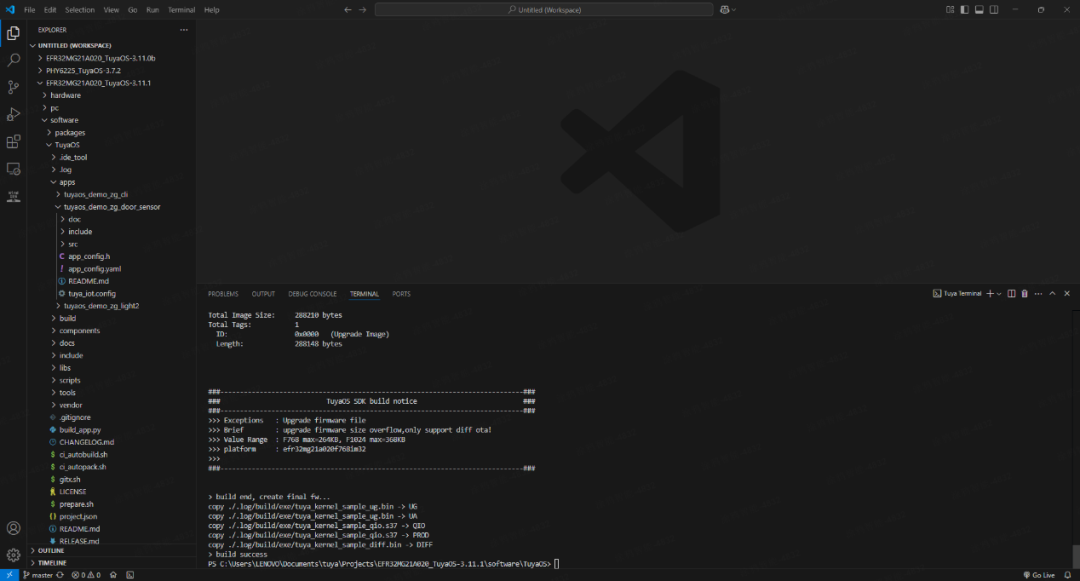Open Source Control view

coord(13,87)
